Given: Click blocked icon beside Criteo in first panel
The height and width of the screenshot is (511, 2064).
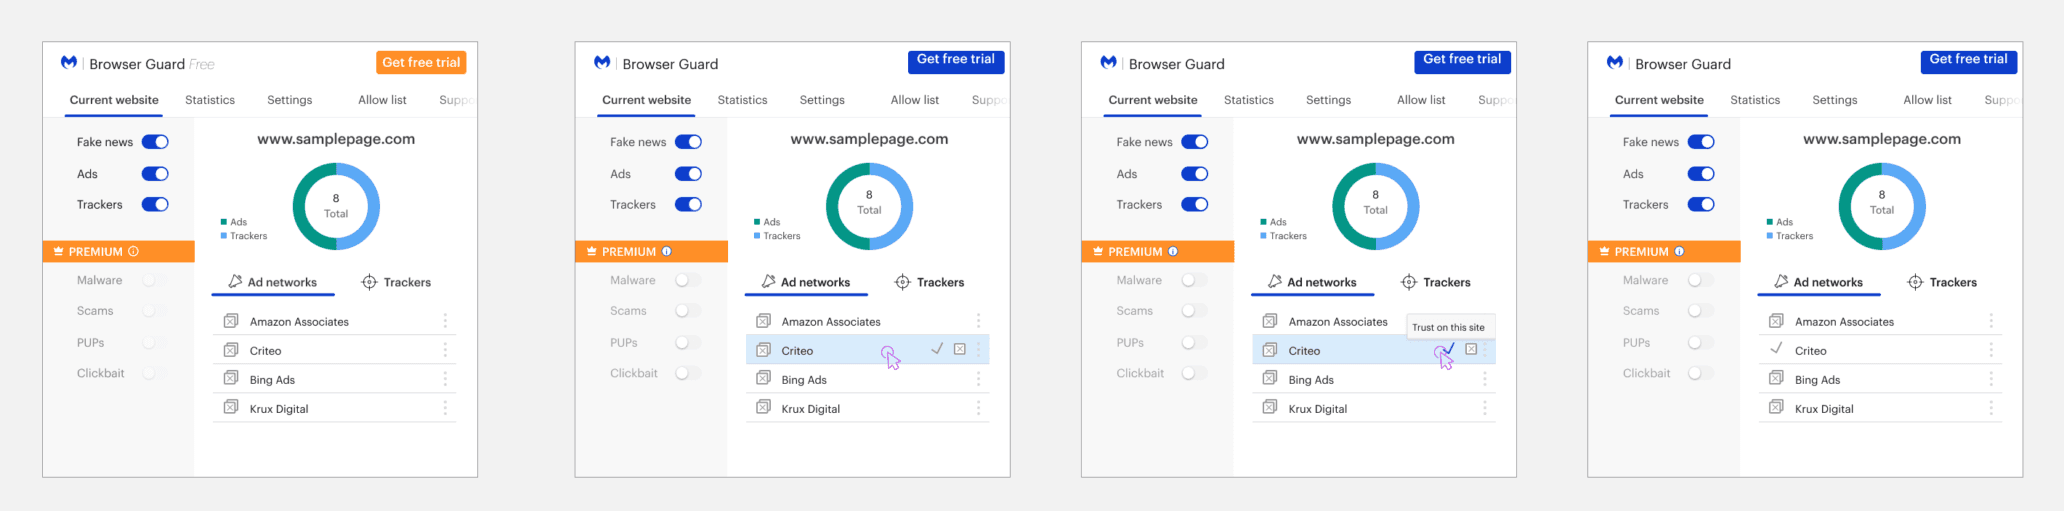Looking at the screenshot, I should (231, 350).
